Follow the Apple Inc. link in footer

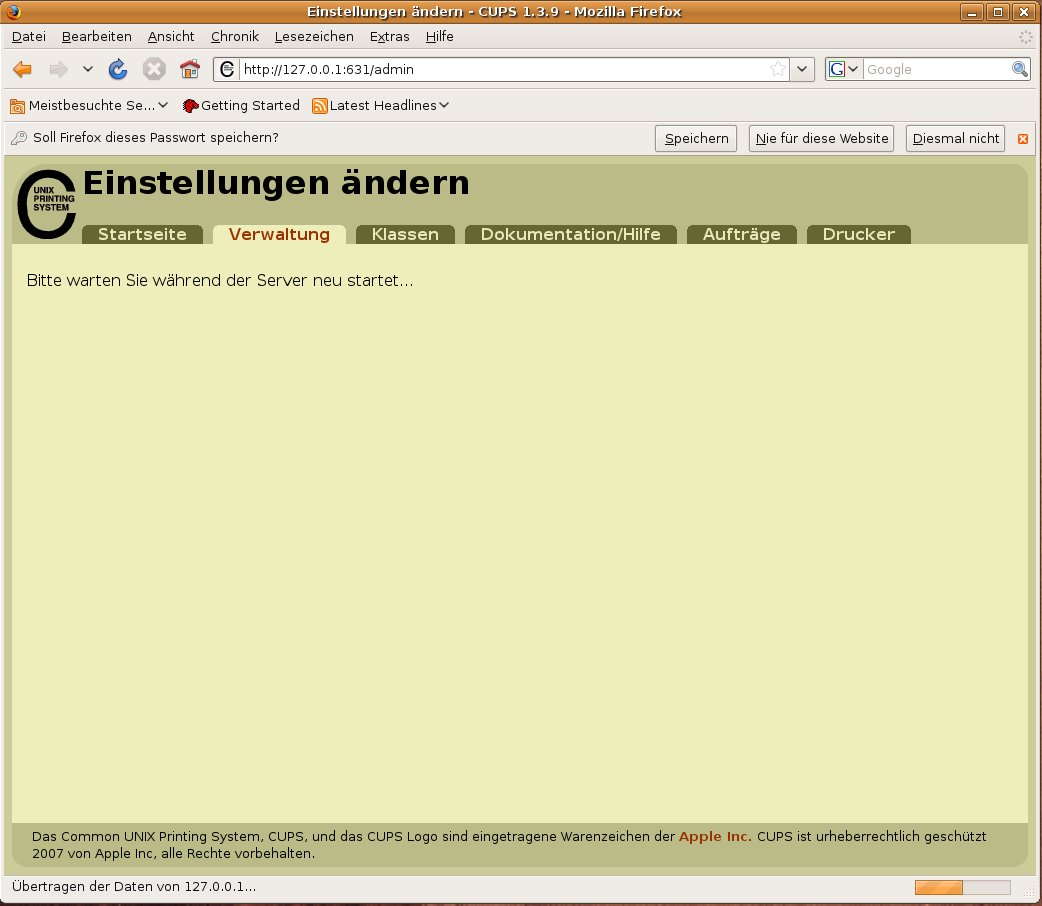[x=715, y=836]
